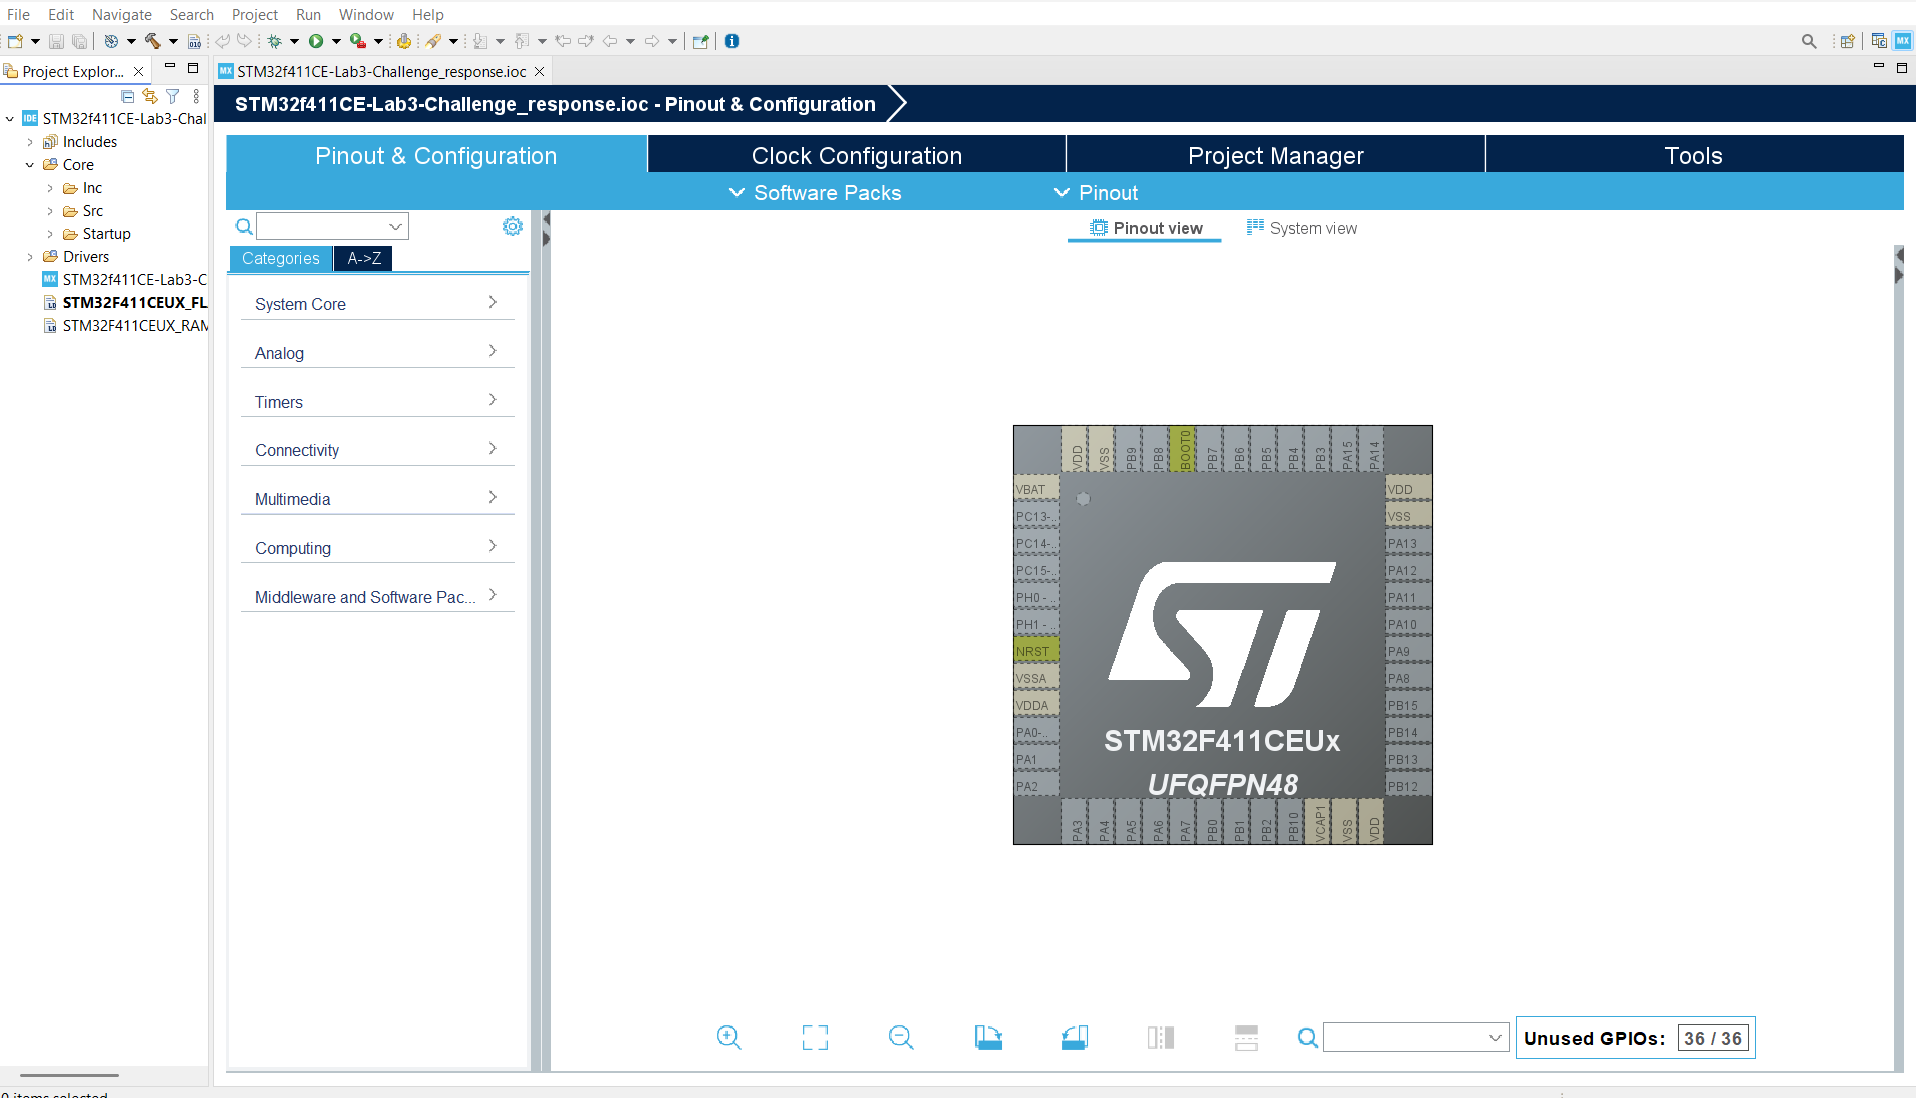Expand the Timers category

(x=377, y=402)
